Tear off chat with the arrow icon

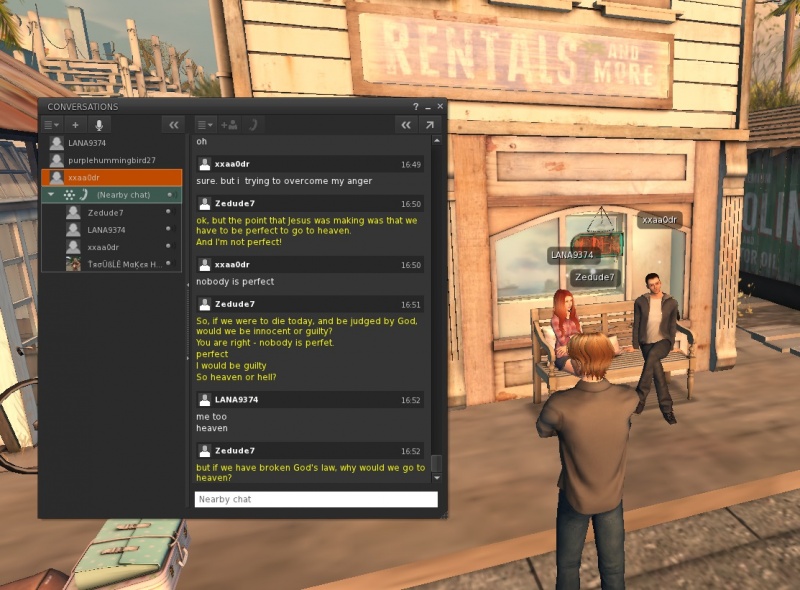pyautogui.click(x=430, y=125)
